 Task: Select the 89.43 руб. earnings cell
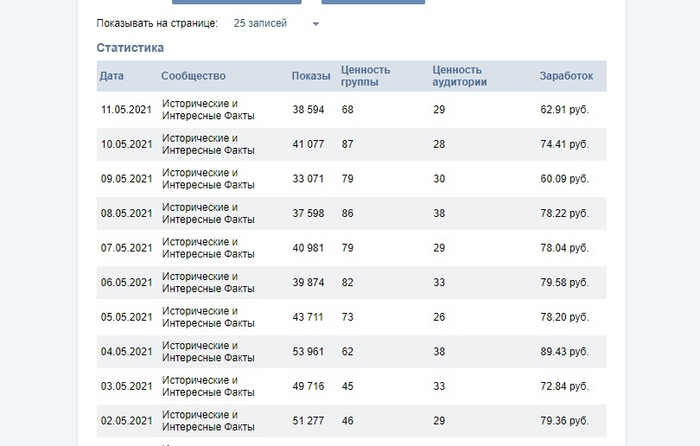tap(564, 352)
